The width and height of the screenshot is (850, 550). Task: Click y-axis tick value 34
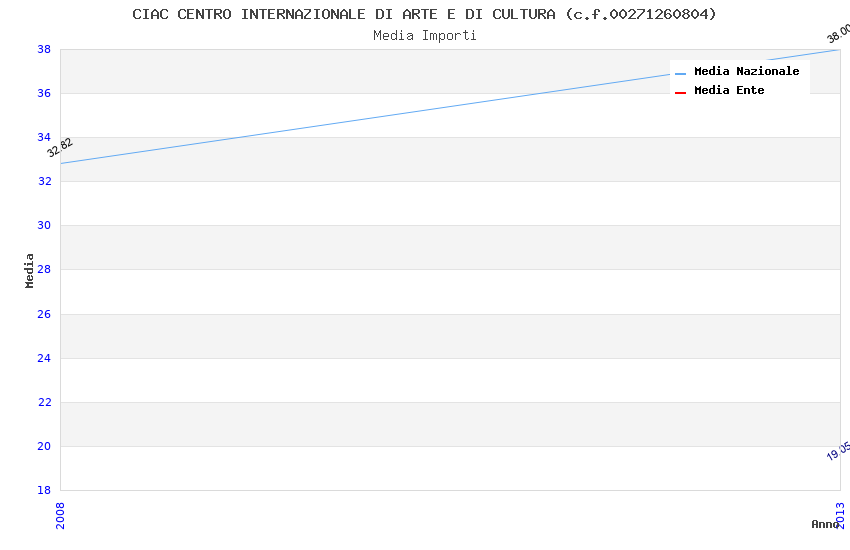tap(44, 137)
